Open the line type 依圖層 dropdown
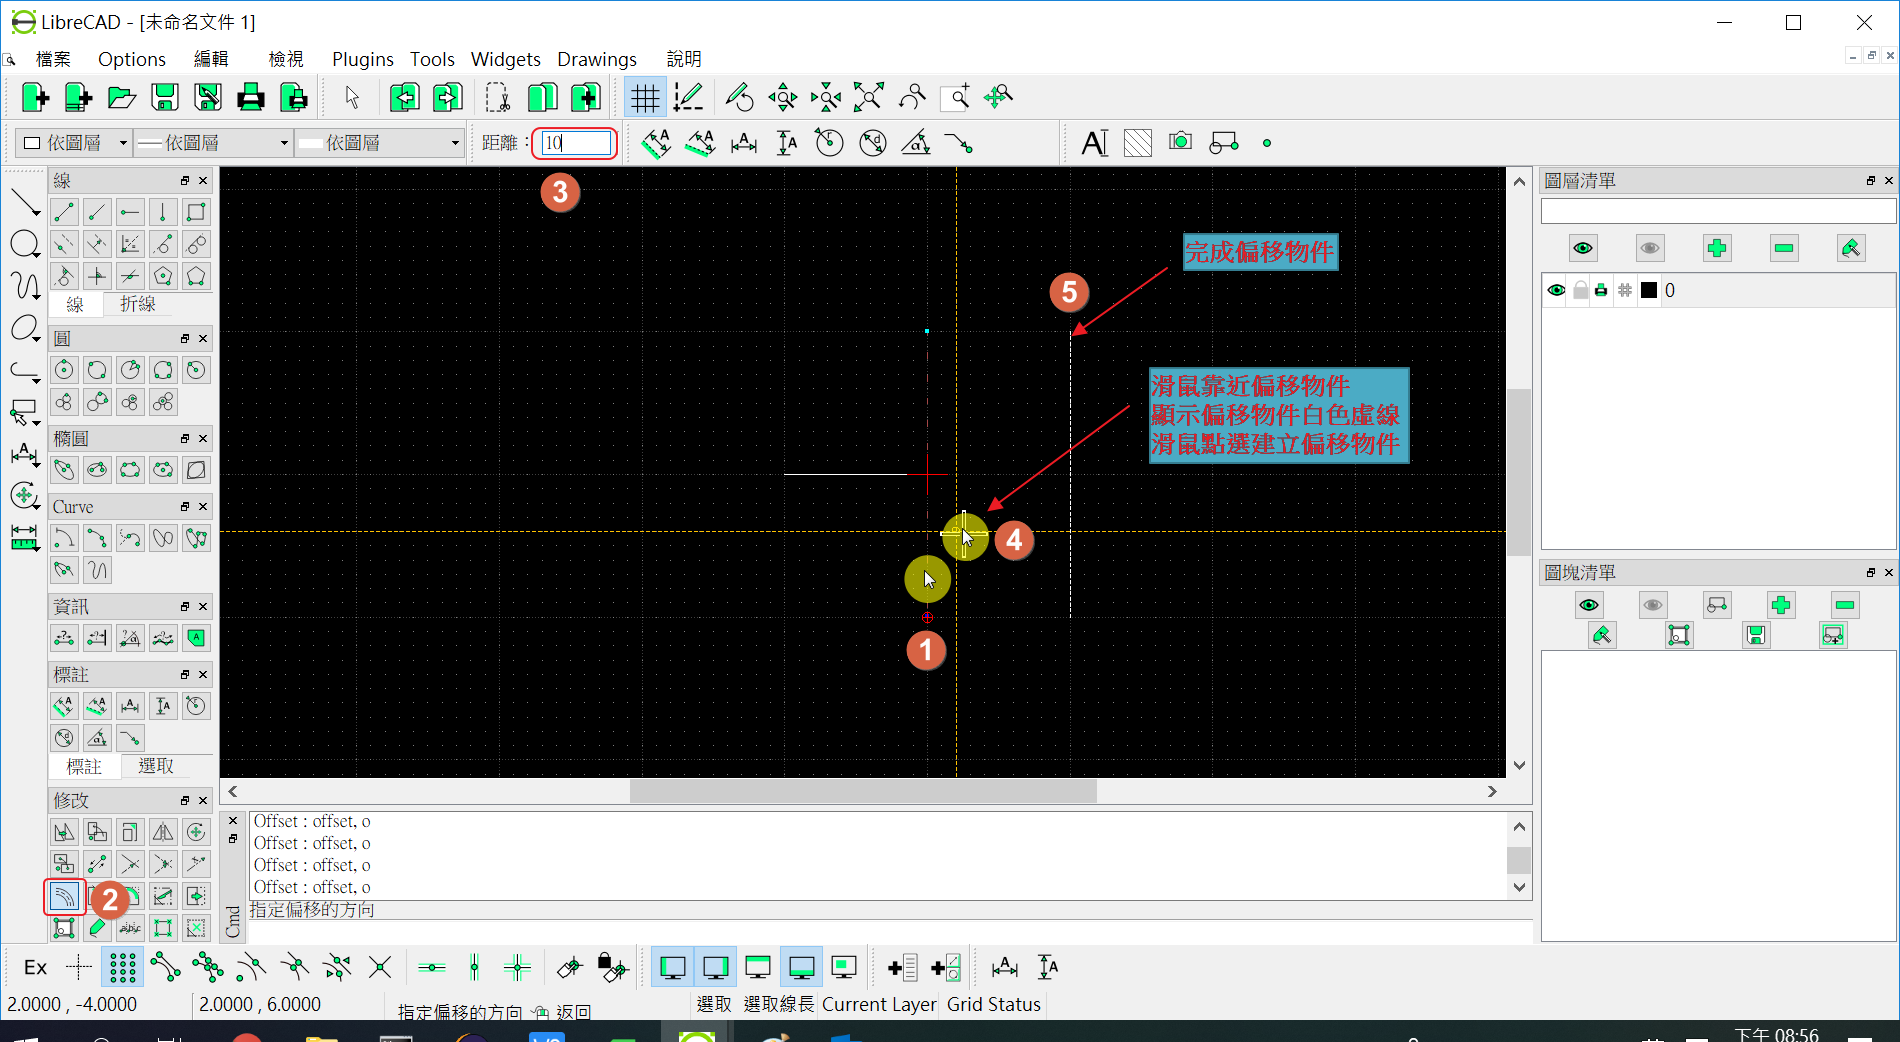The height and width of the screenshot is (1042, 1900). point(381,143)
